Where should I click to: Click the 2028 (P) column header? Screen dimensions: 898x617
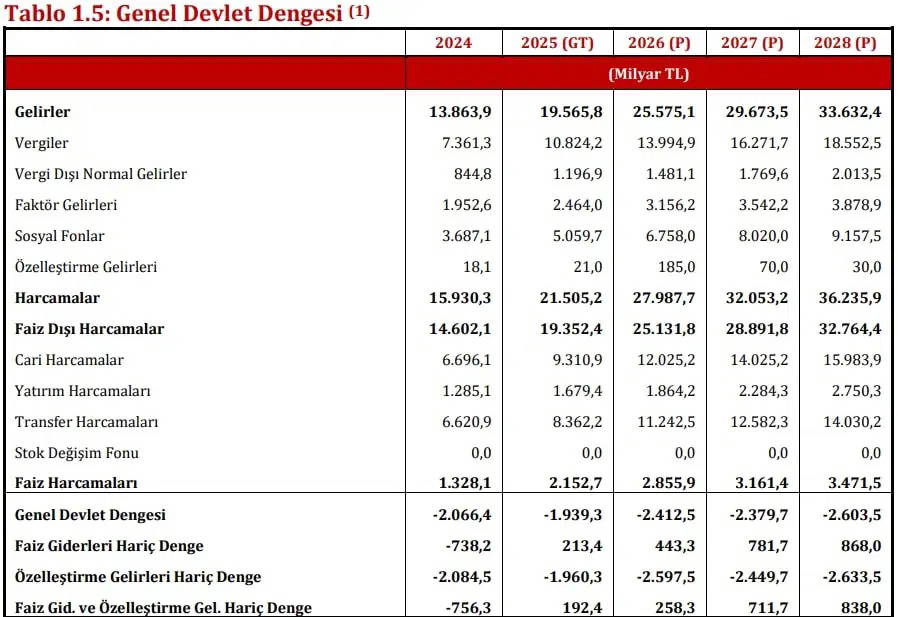pos(845,43)
